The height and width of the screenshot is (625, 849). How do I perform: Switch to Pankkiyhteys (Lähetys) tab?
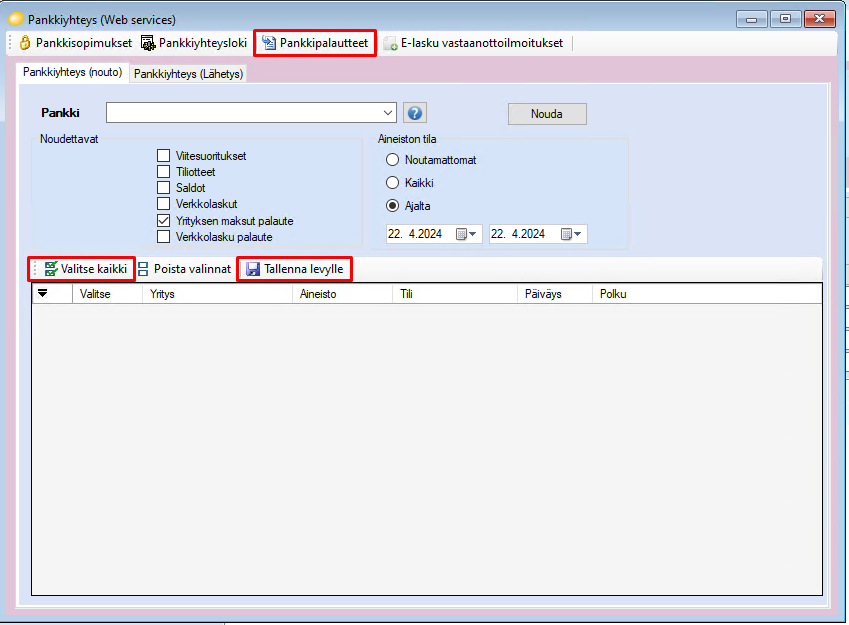(x=189, y=74)
